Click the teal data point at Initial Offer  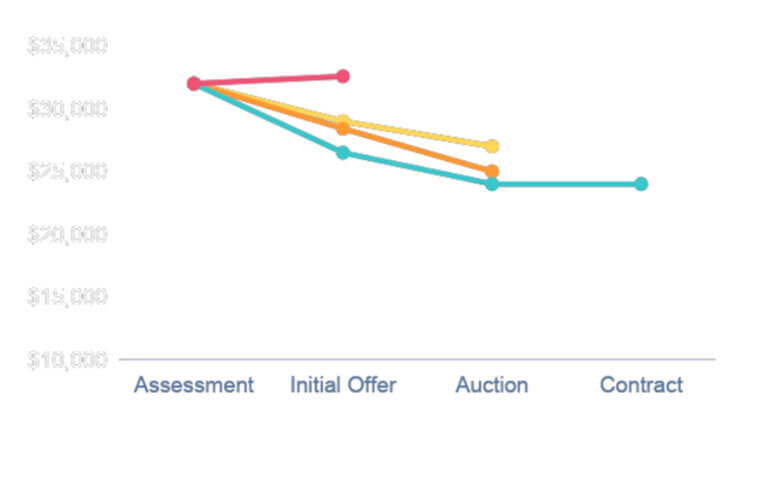click(343, 152)
